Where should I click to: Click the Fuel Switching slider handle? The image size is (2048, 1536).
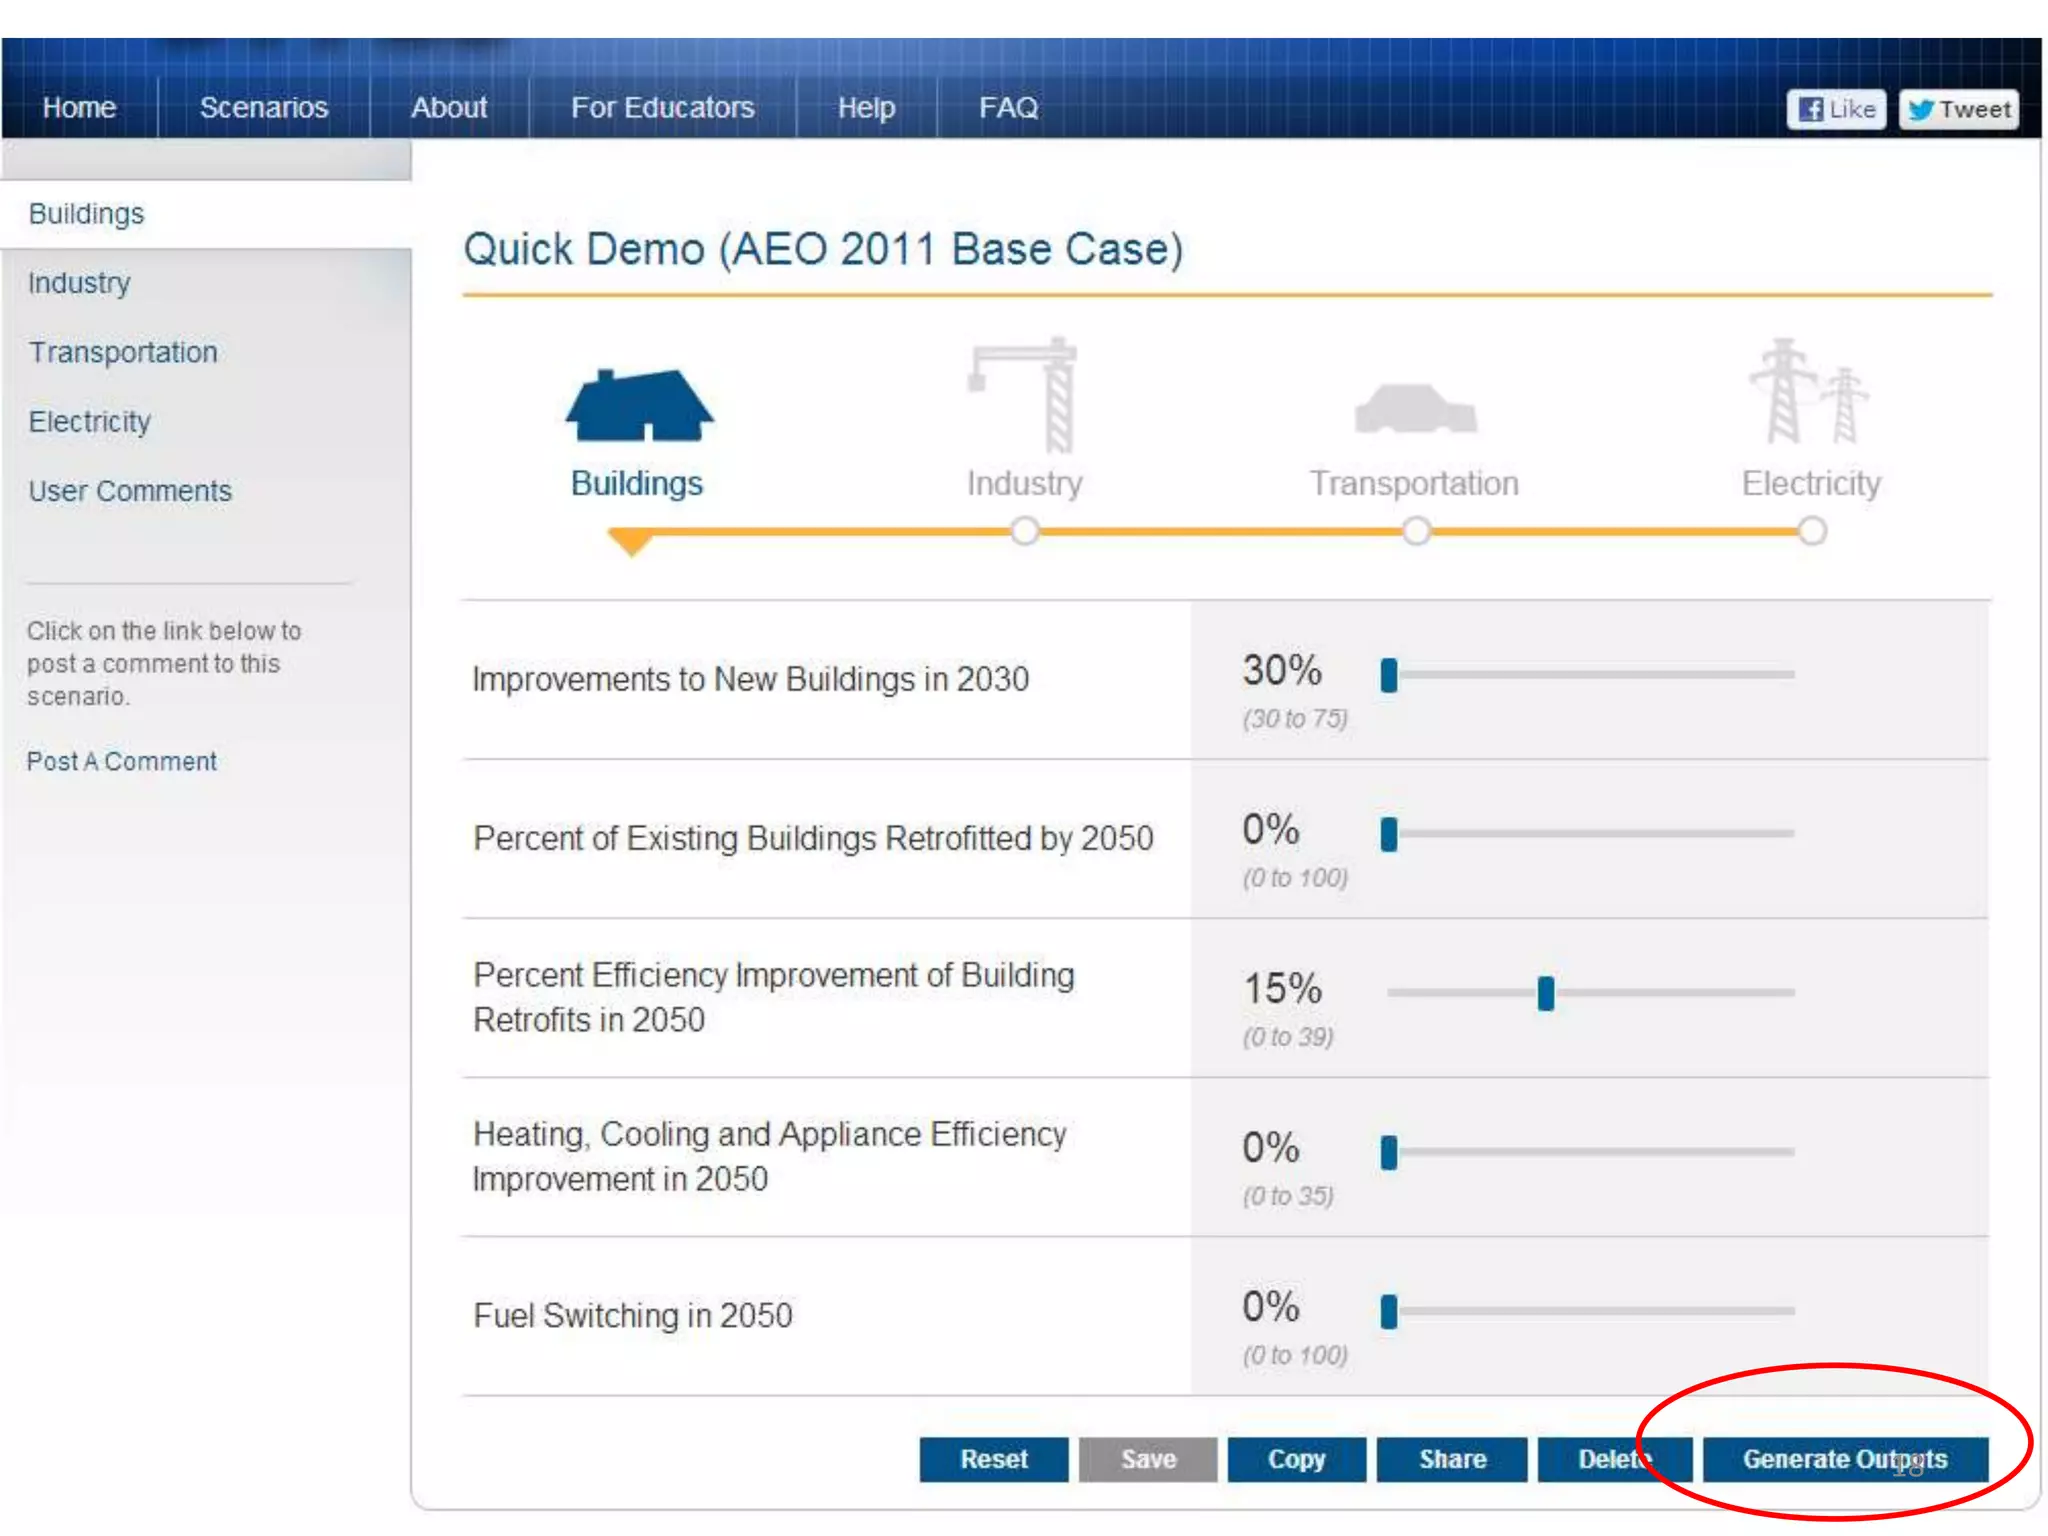click(1389, 1311)
